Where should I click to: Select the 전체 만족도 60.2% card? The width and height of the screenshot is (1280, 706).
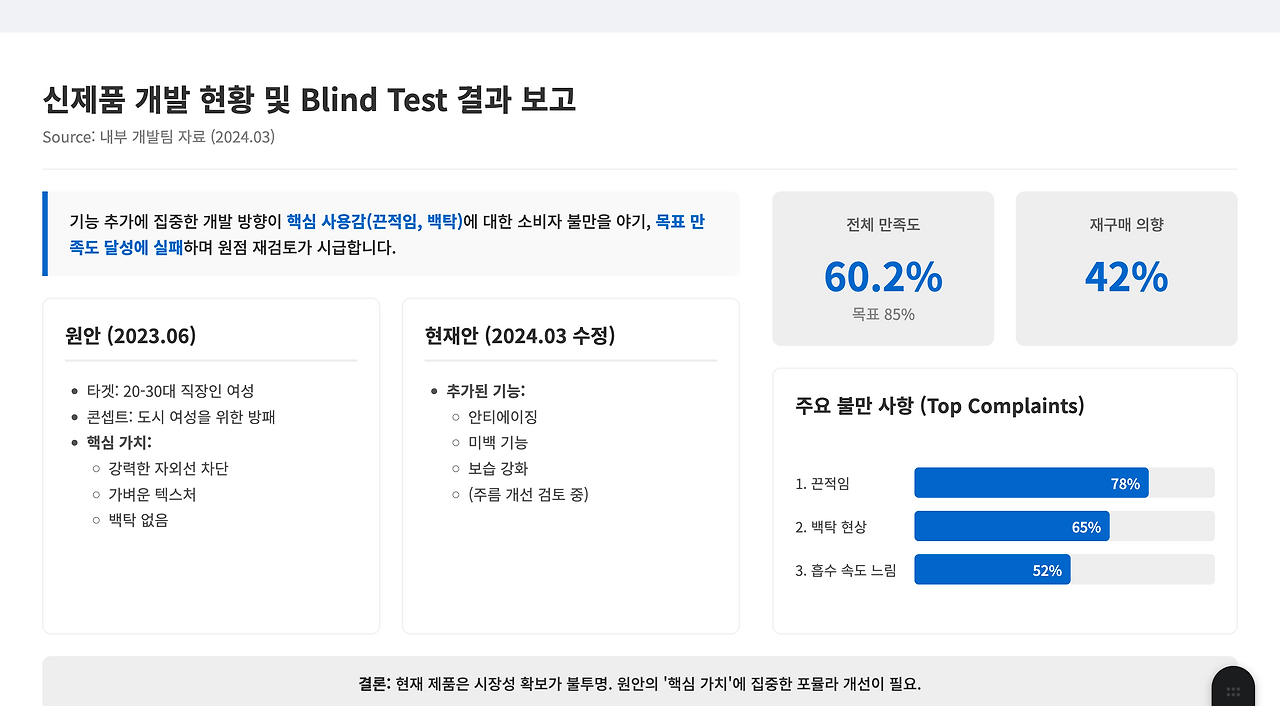pos(883,269)
